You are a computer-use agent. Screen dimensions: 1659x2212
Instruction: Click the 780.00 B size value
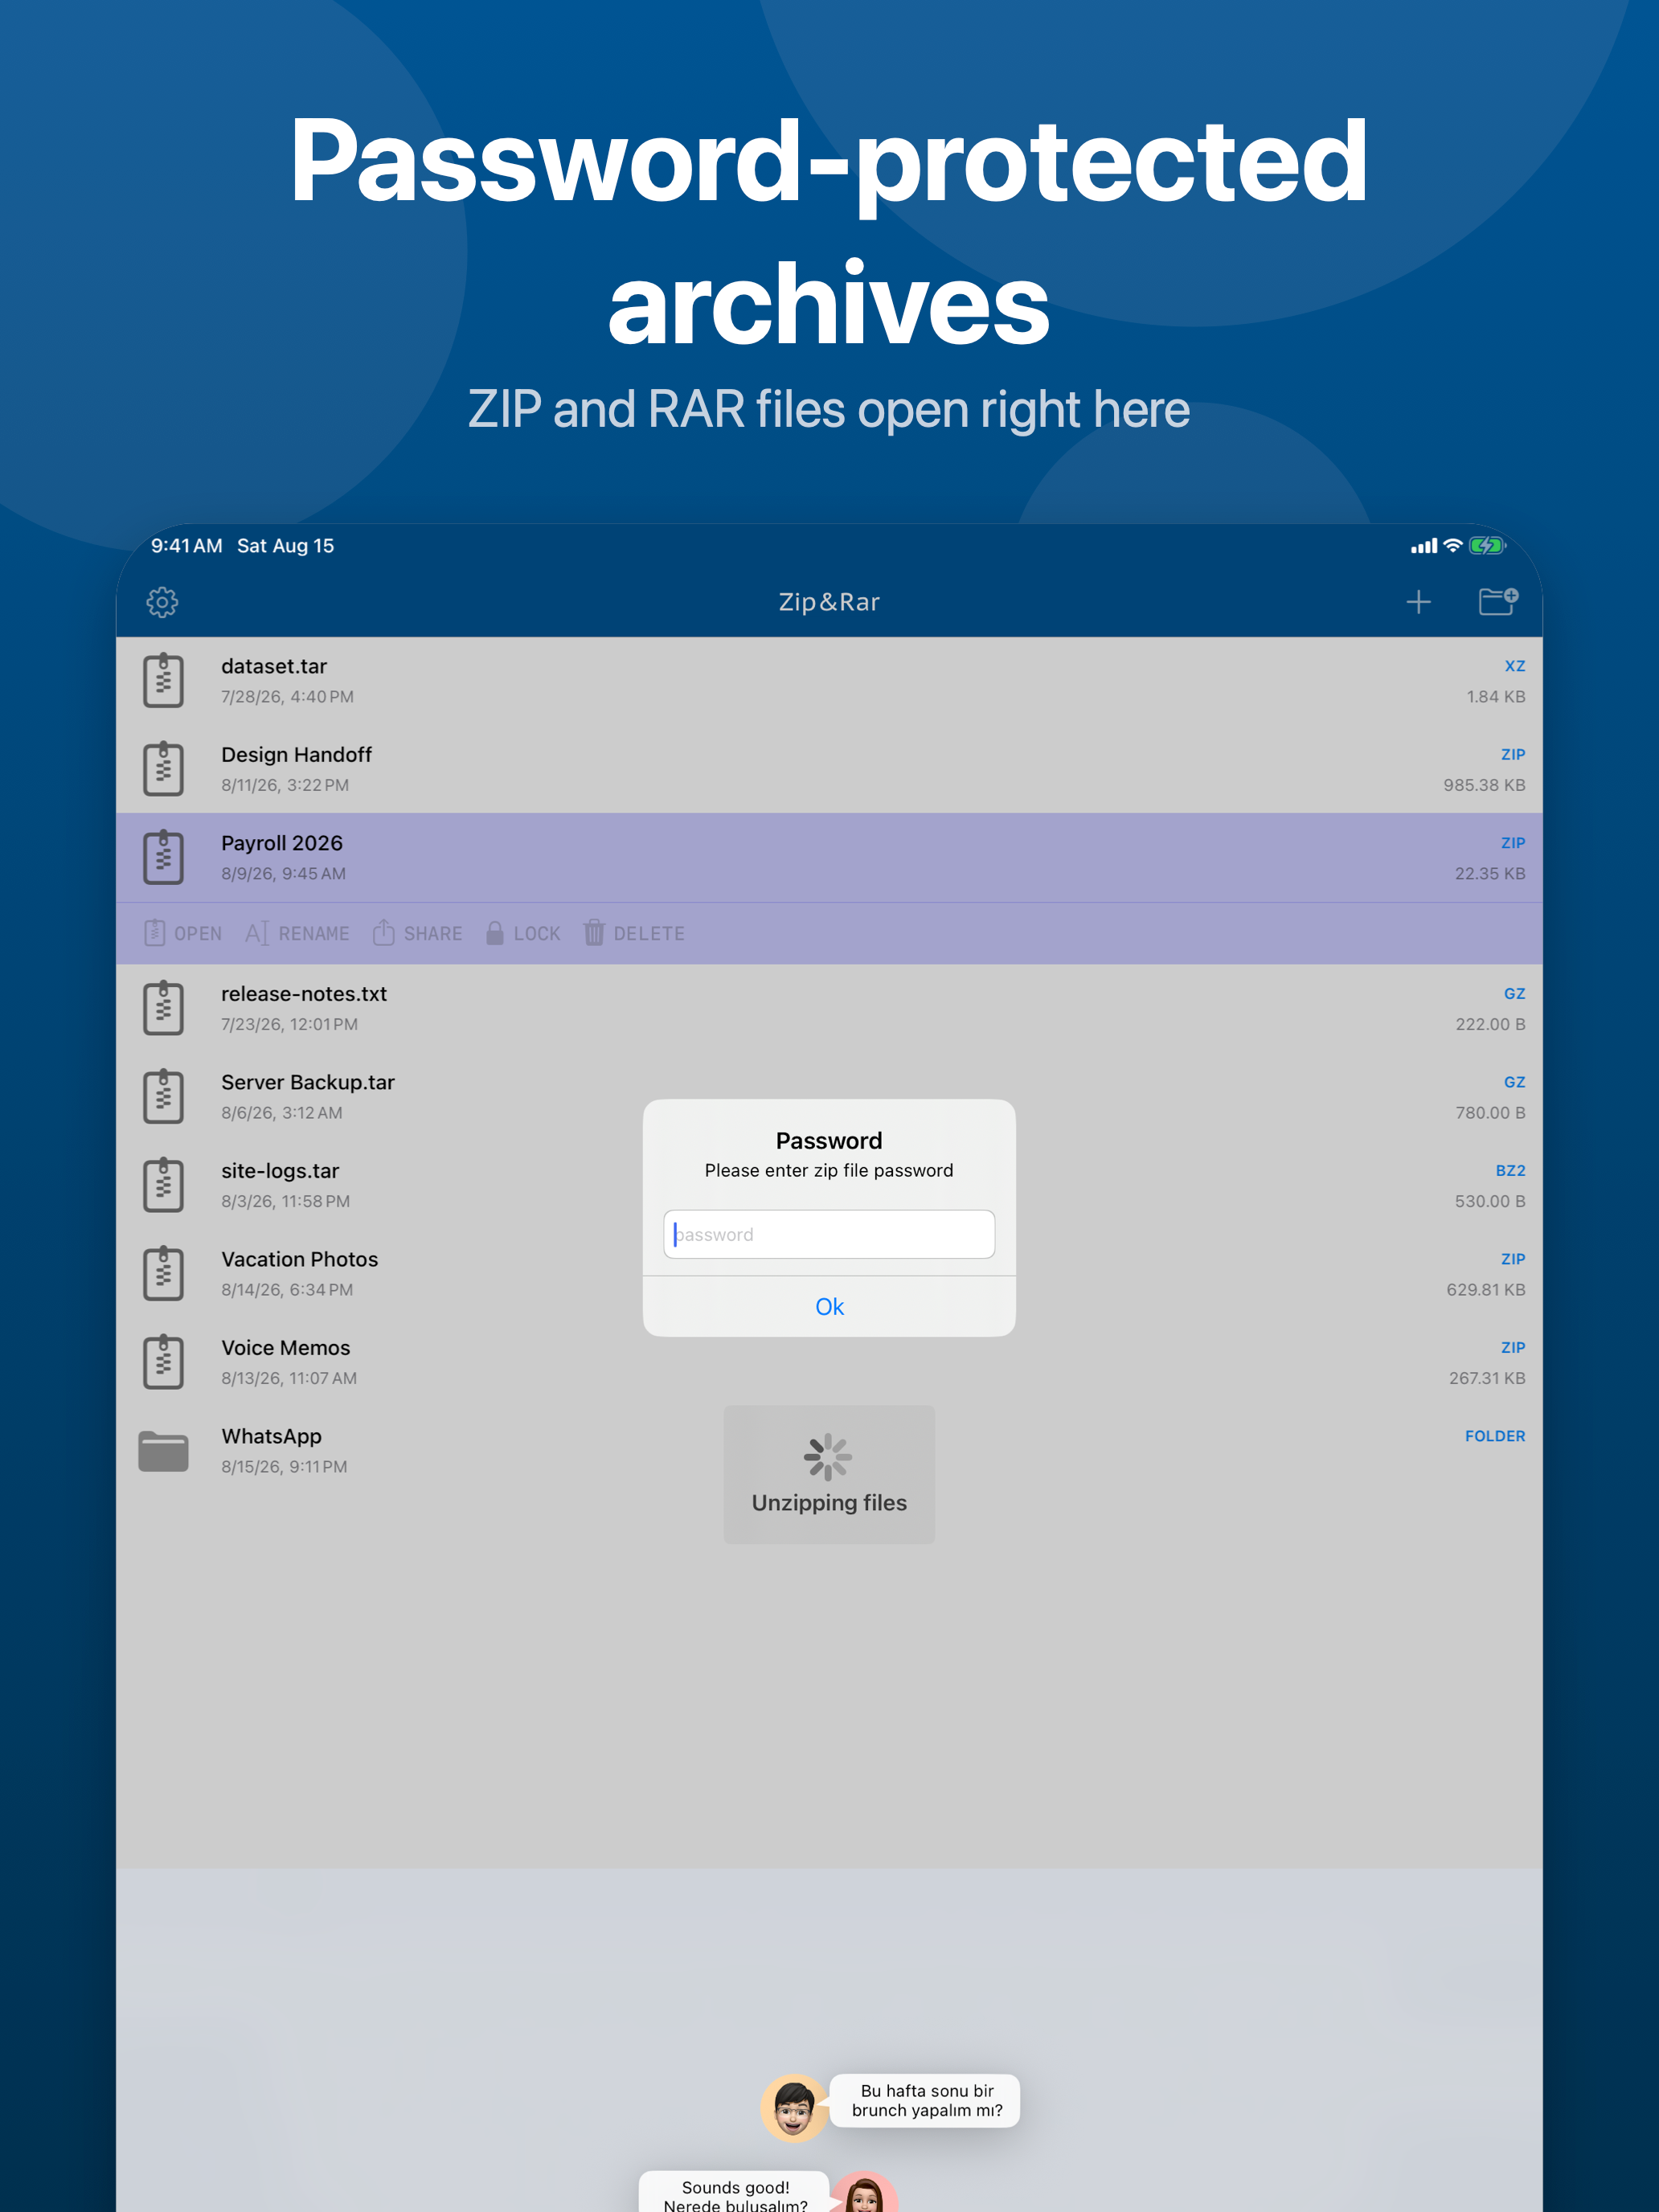(1490, 1113)
